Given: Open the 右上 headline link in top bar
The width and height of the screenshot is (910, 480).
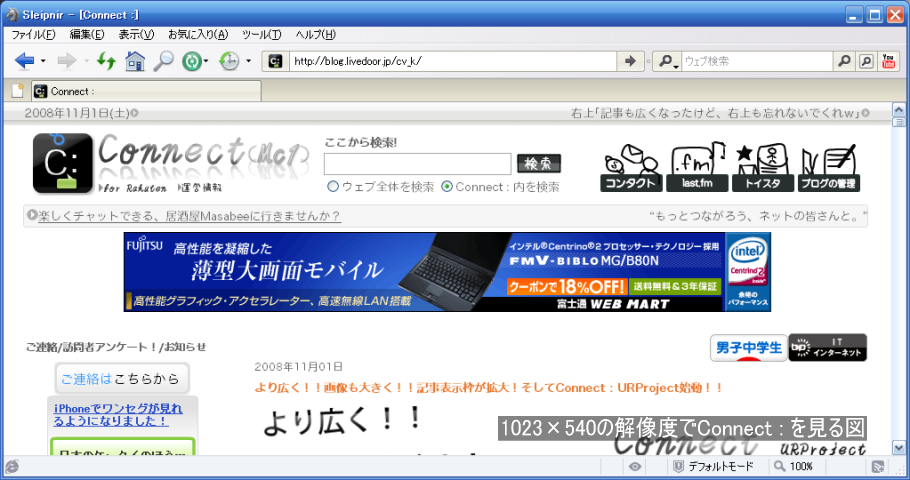Looking at the screenshot, I should 716,113.
